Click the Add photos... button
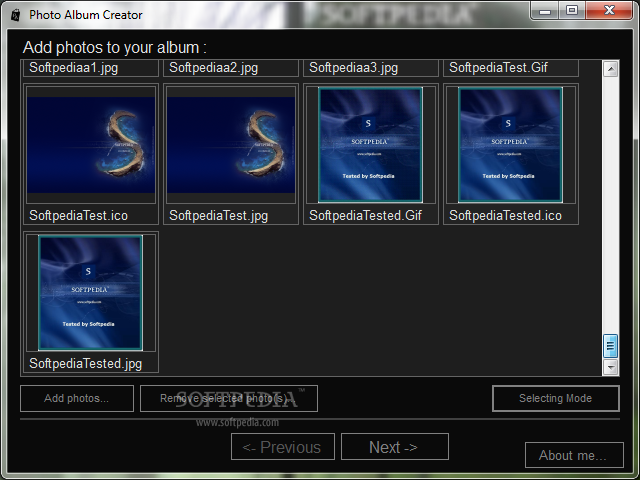The image size is (640, 480). (x=77, y=398)
